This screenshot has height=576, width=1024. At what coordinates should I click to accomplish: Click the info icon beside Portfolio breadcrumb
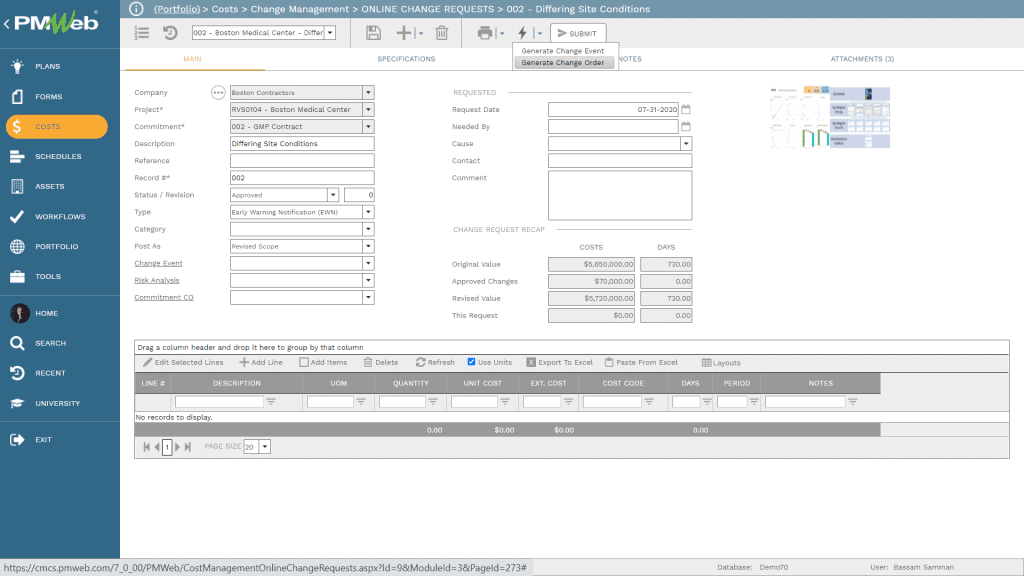pyautogui.click(x=138, y=9)
